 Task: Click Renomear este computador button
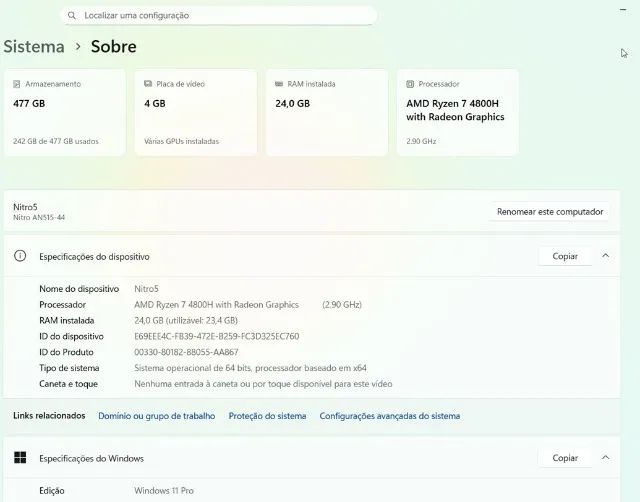click(x=549, y=212)
